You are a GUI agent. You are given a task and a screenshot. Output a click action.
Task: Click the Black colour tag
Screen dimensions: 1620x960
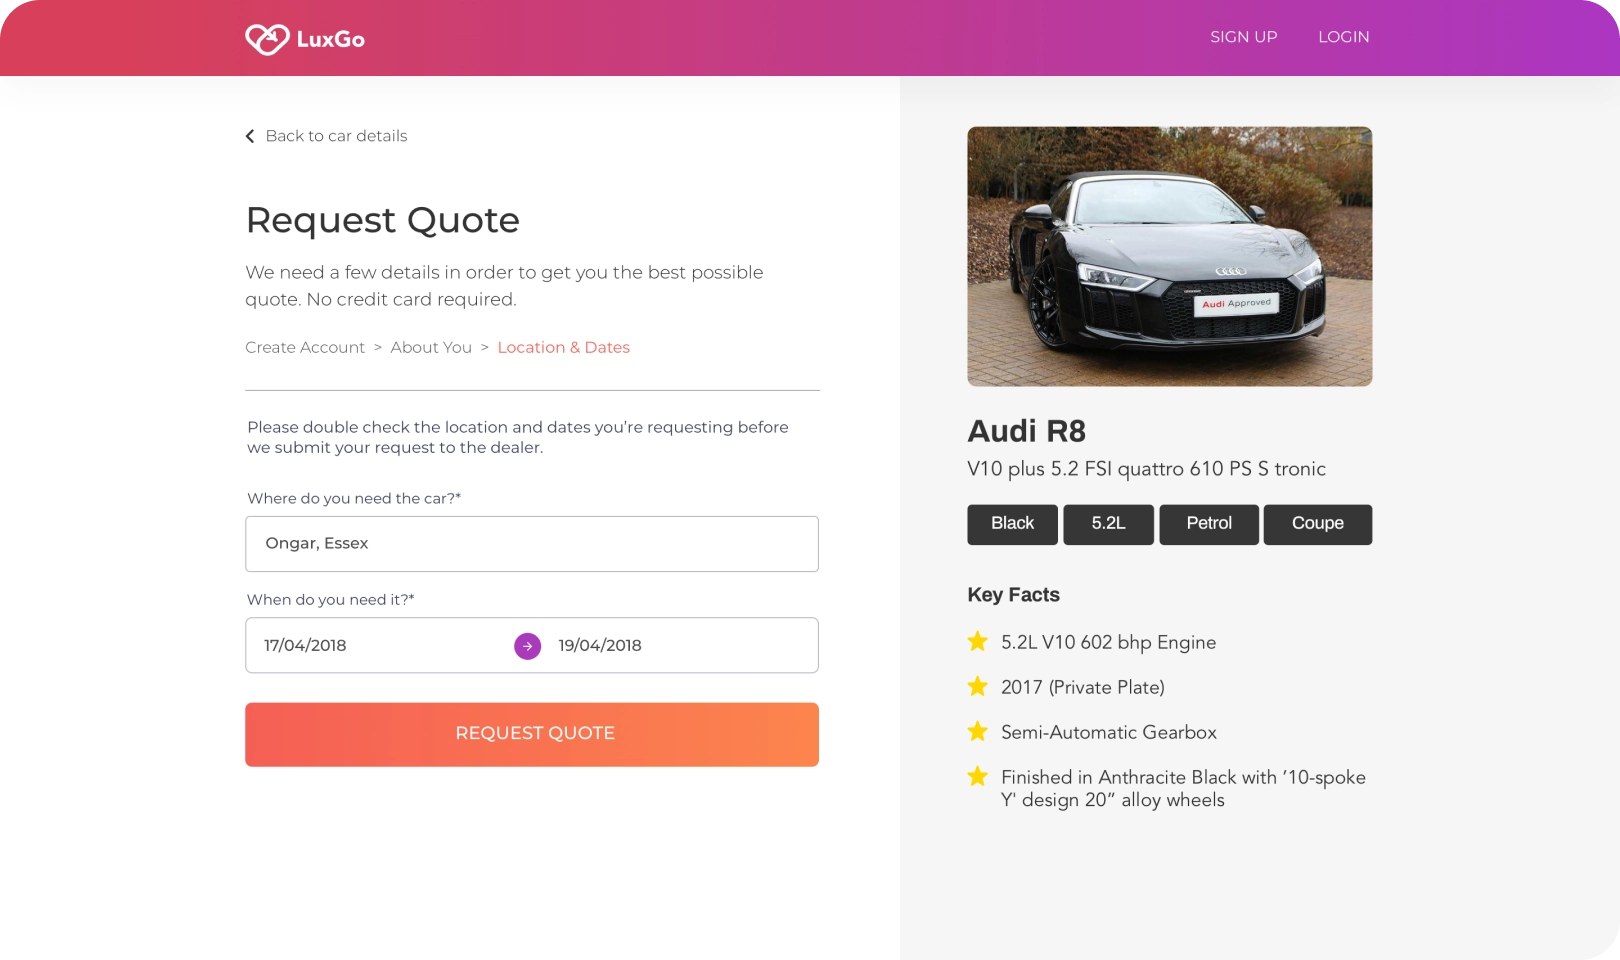tap(1012, 524)
